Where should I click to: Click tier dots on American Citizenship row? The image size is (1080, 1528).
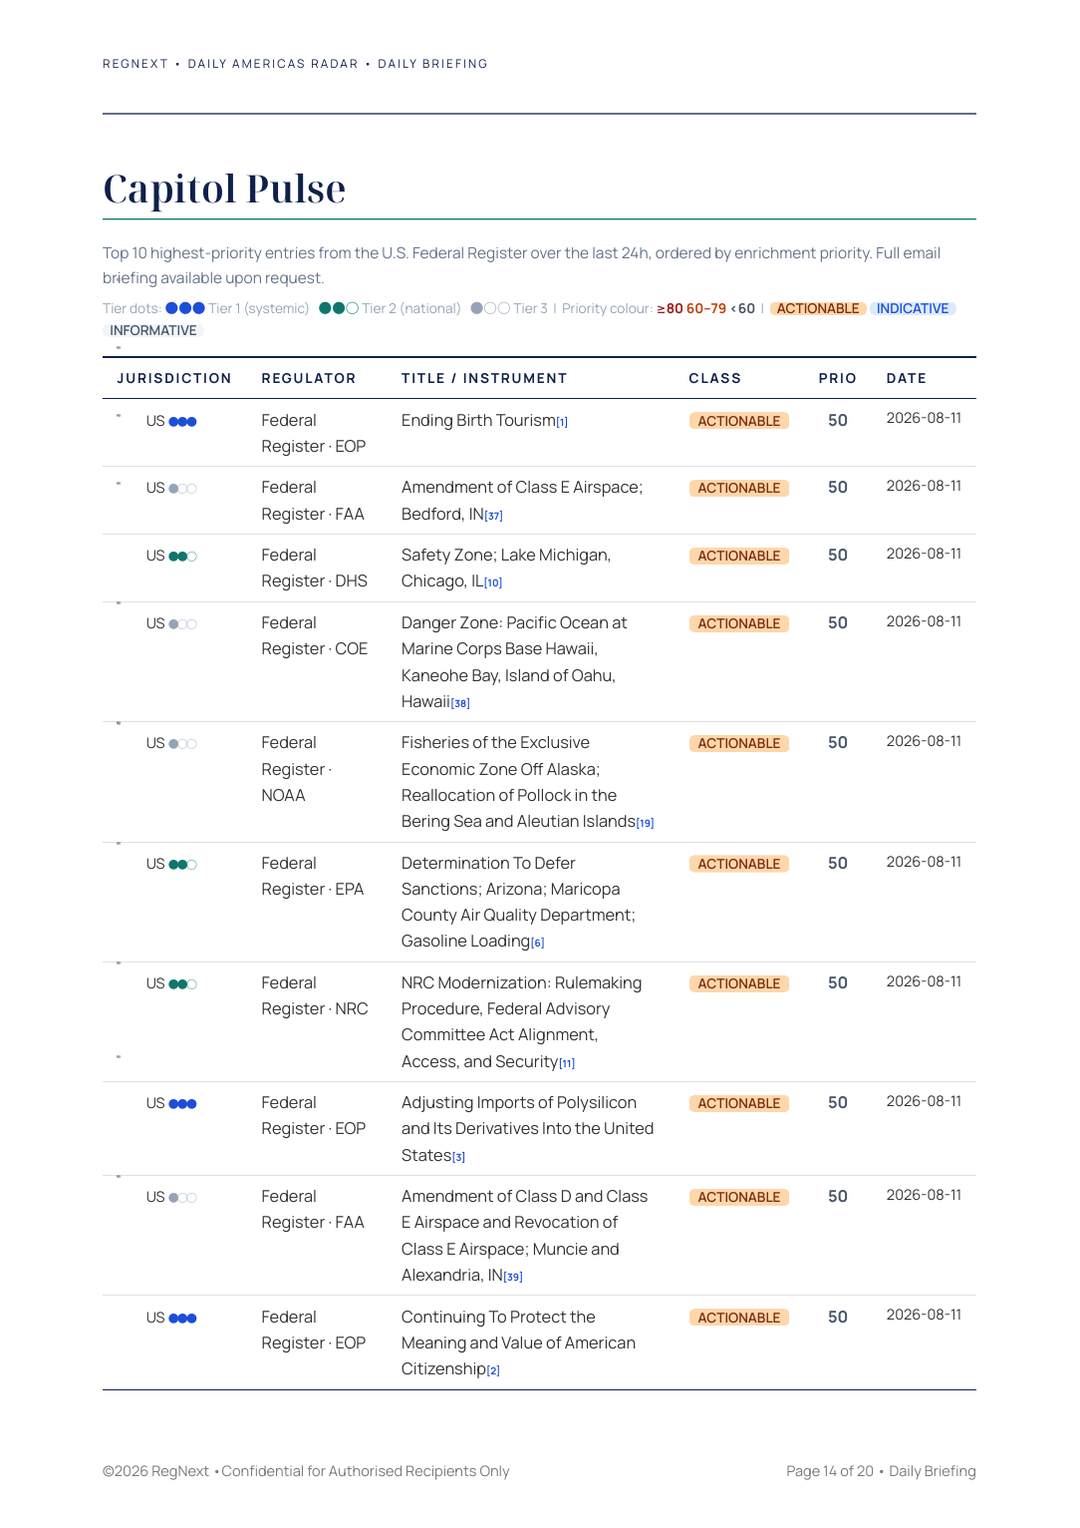pos(183,1319)
